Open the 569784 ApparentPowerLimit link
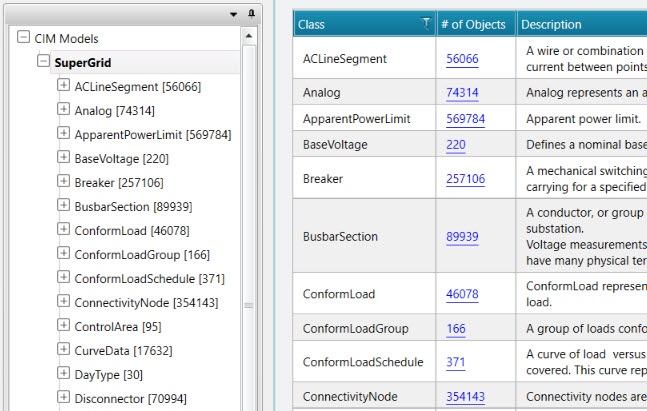The width and height of the screenshot is (647, 411). 465,119
